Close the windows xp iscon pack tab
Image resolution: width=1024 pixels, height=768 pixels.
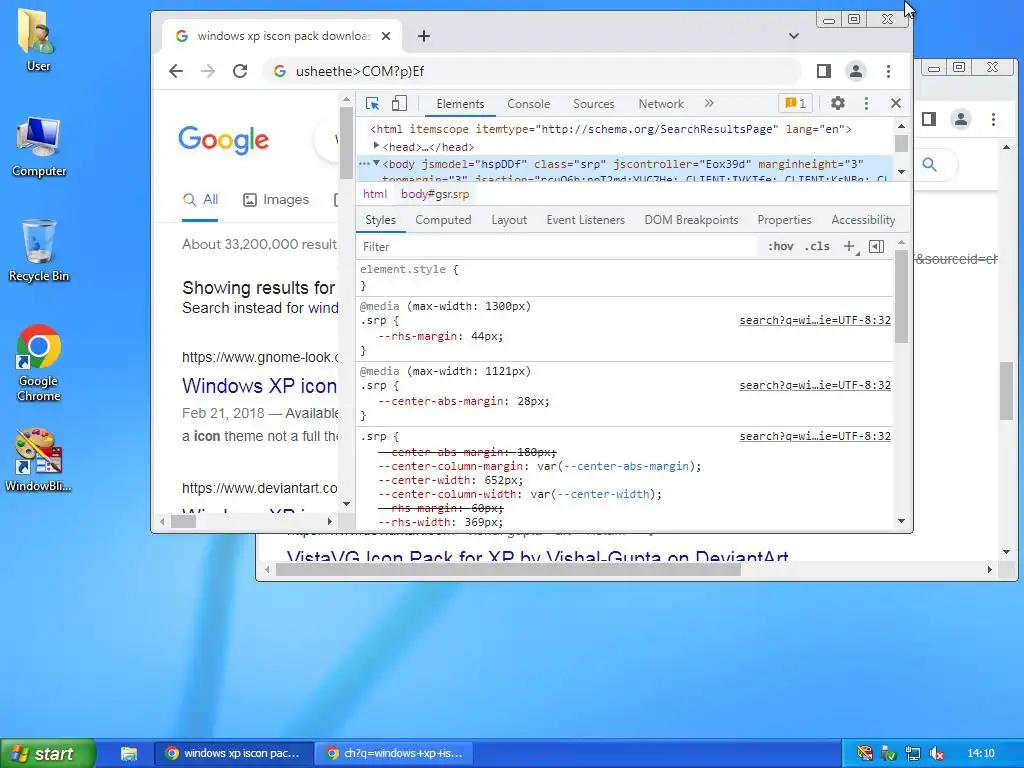(386, 36)
